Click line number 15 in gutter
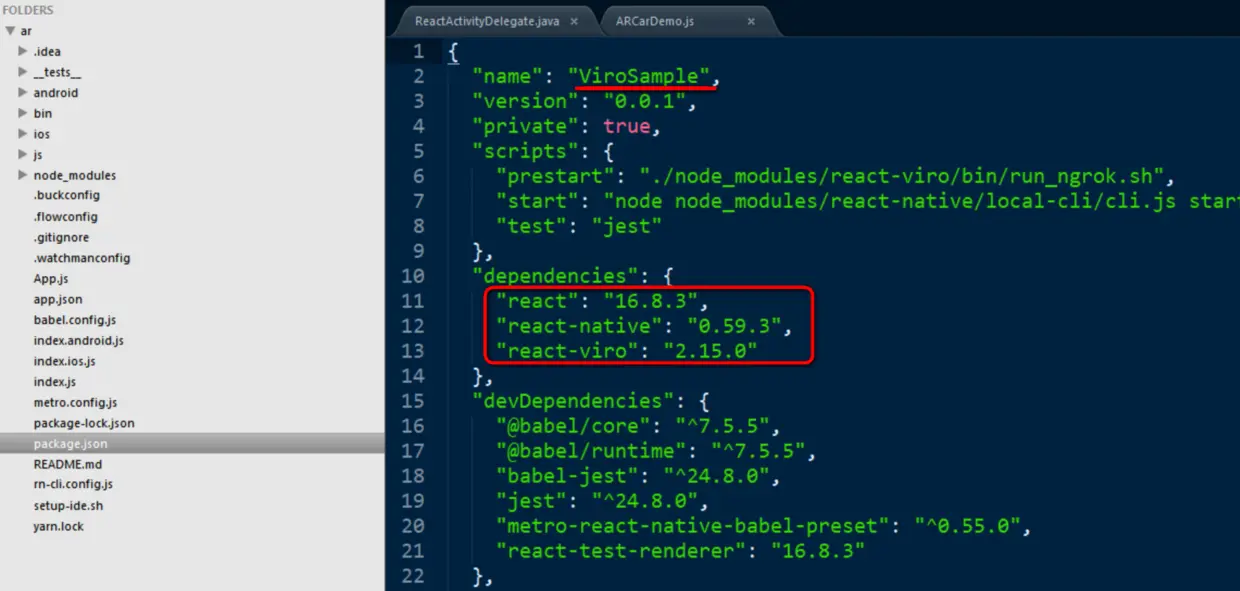1240x591 pixels. pos(413,401)
